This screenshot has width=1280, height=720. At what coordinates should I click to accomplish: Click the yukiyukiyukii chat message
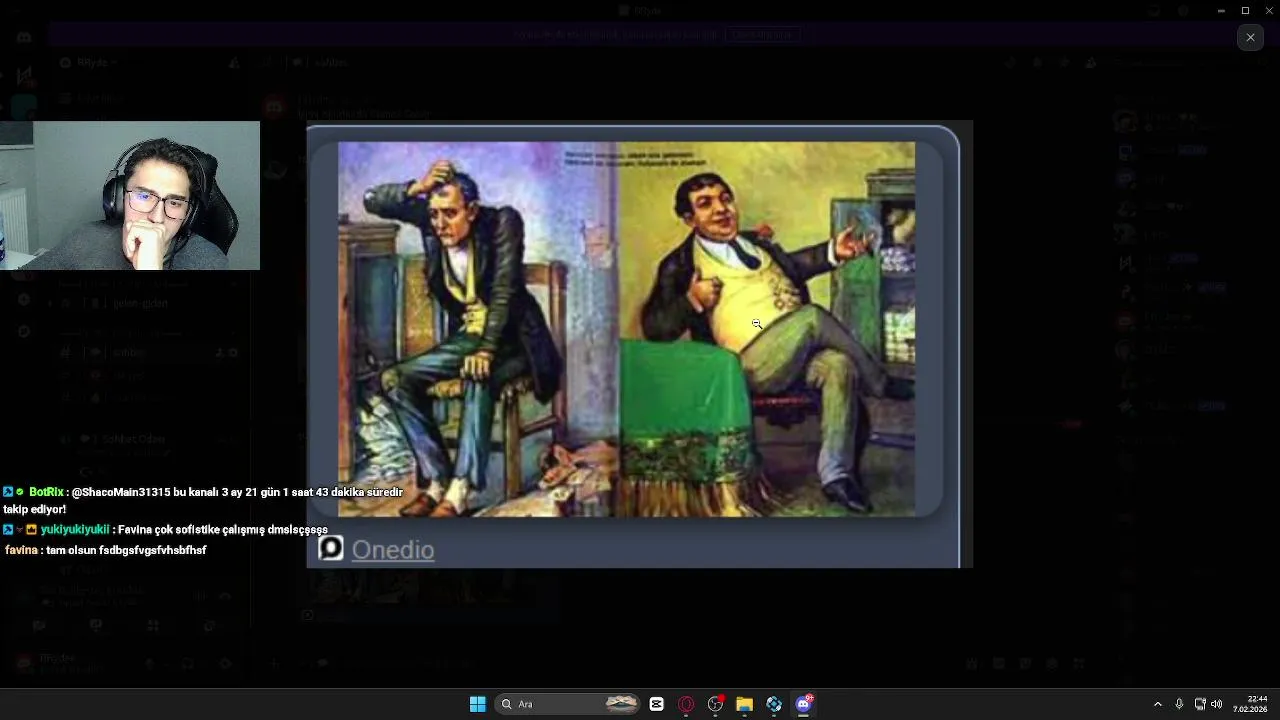165,530
